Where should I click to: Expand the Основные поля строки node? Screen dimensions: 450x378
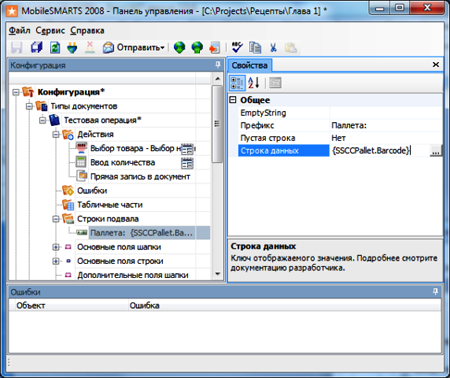coord(56,261)
